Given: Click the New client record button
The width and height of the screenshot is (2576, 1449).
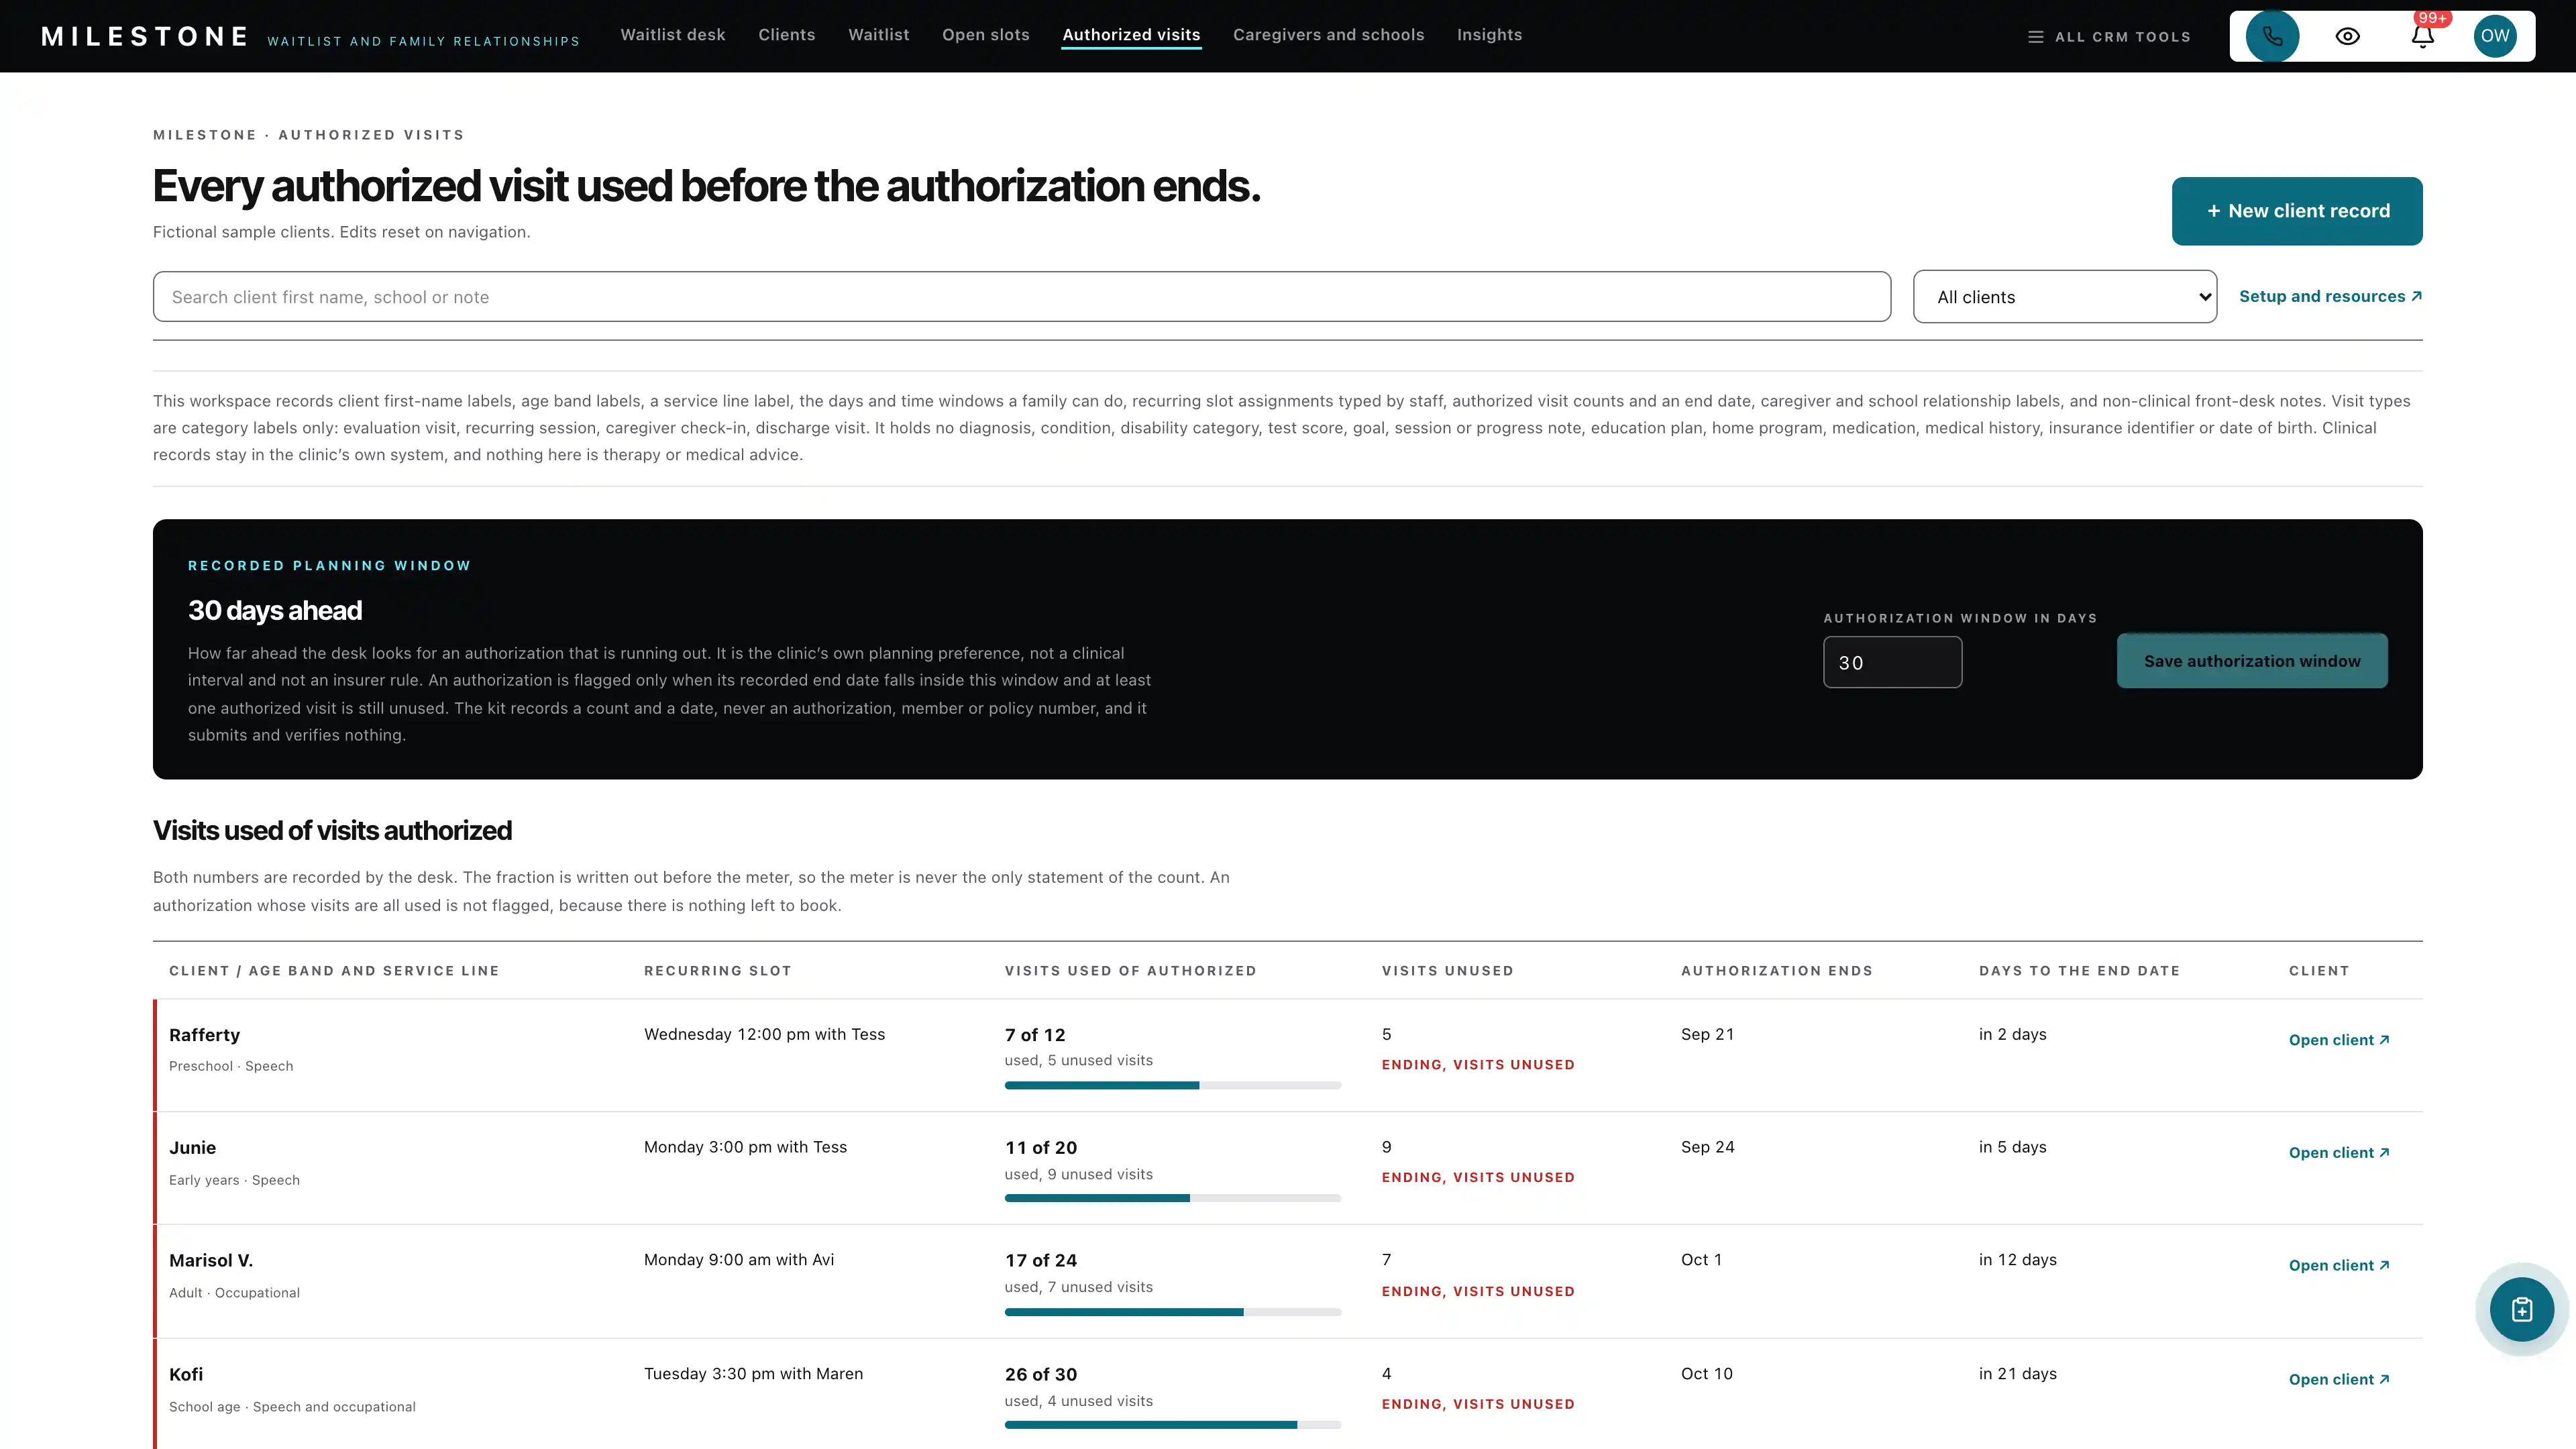Looking at the screenshot, I should [x=2297, y=211].
